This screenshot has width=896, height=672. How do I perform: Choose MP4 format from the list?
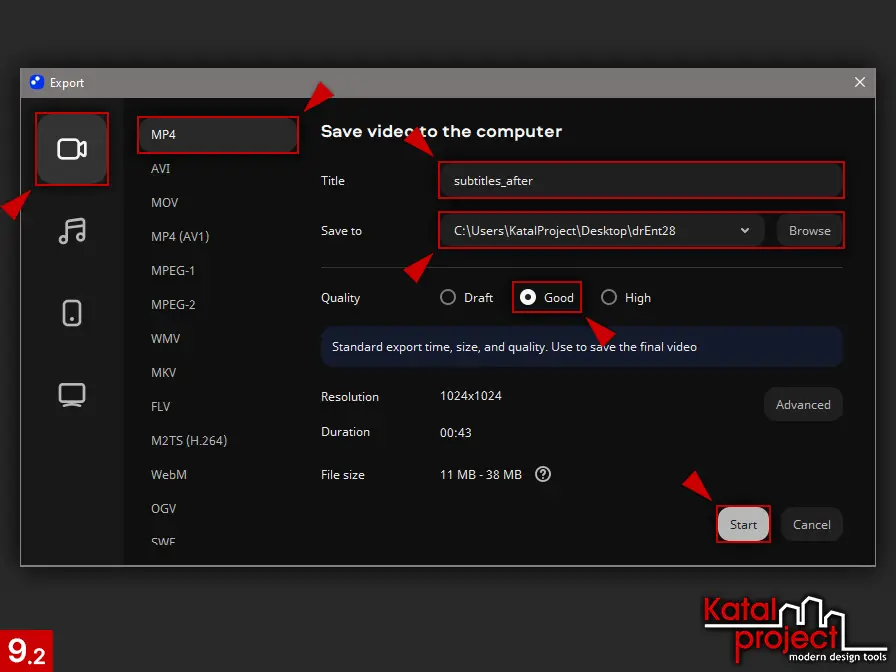[217, 135]
